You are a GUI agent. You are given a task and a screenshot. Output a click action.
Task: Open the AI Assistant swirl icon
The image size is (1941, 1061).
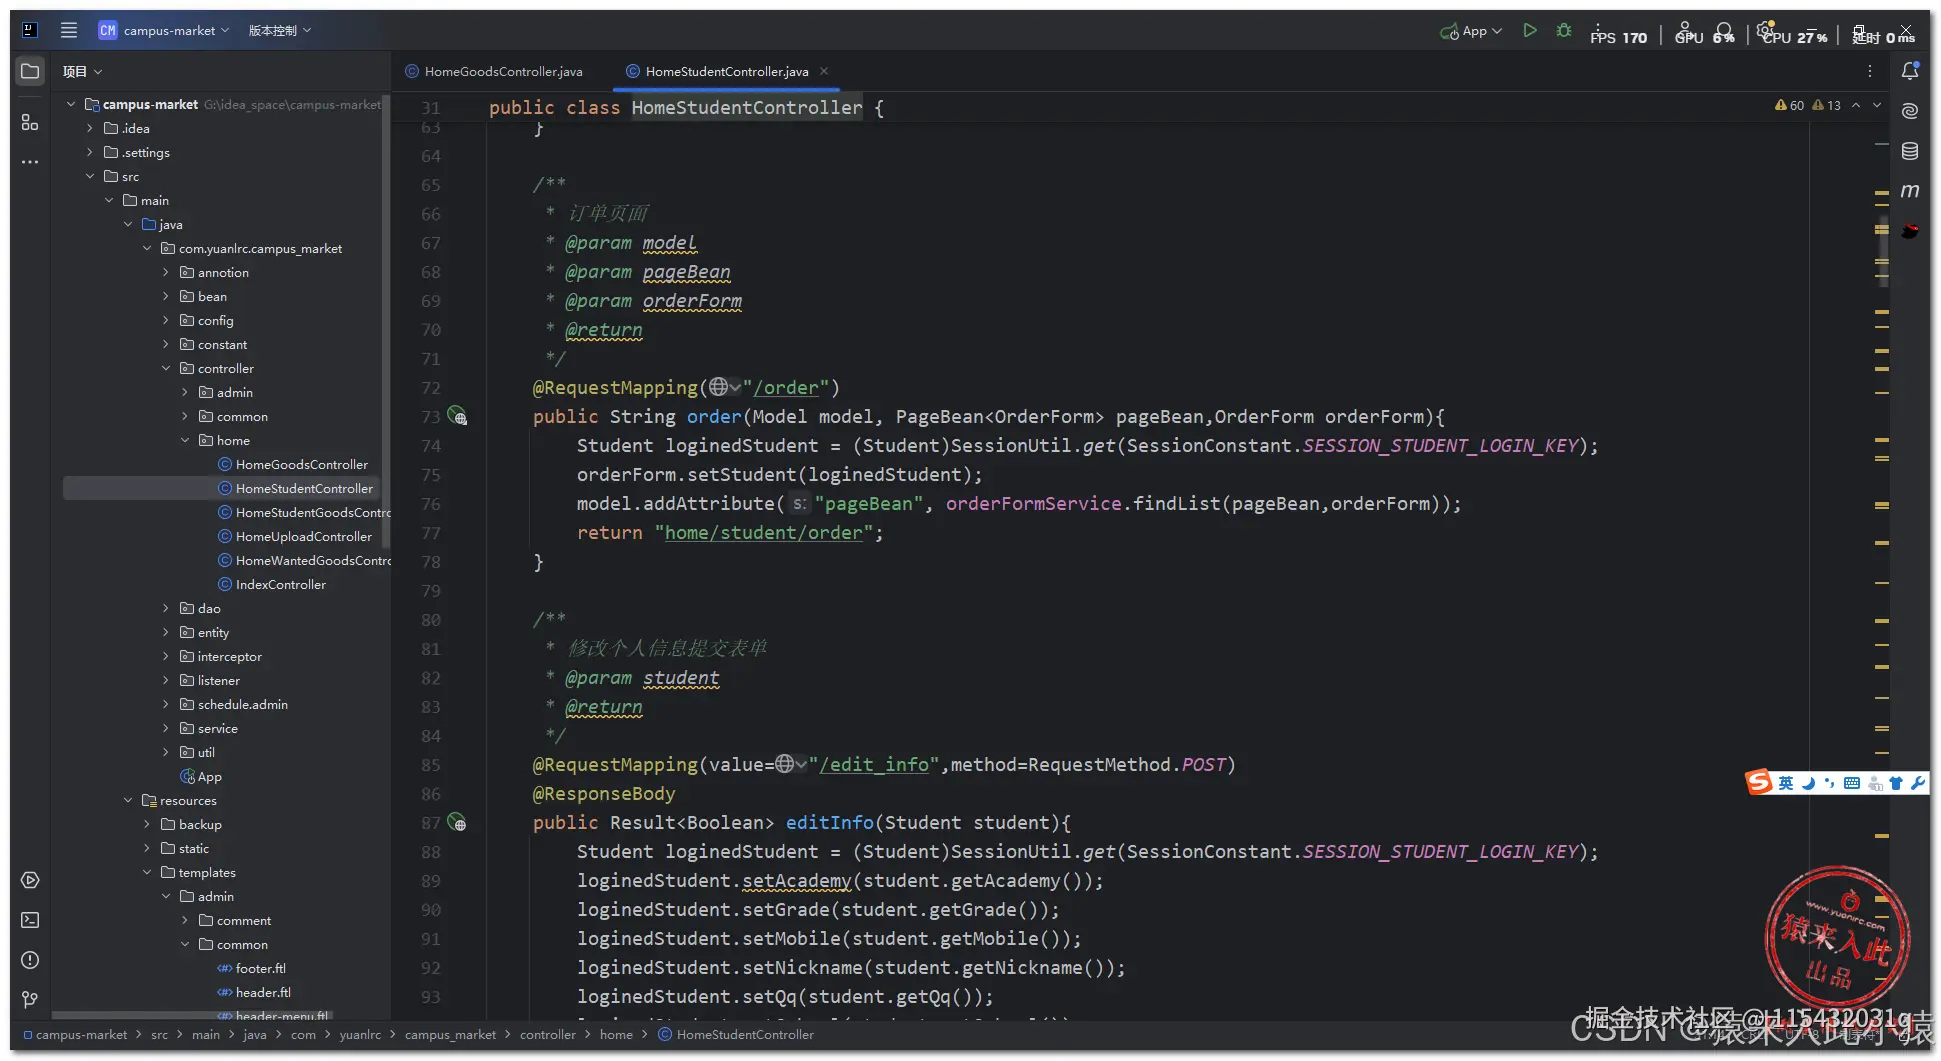point(1910,111)
